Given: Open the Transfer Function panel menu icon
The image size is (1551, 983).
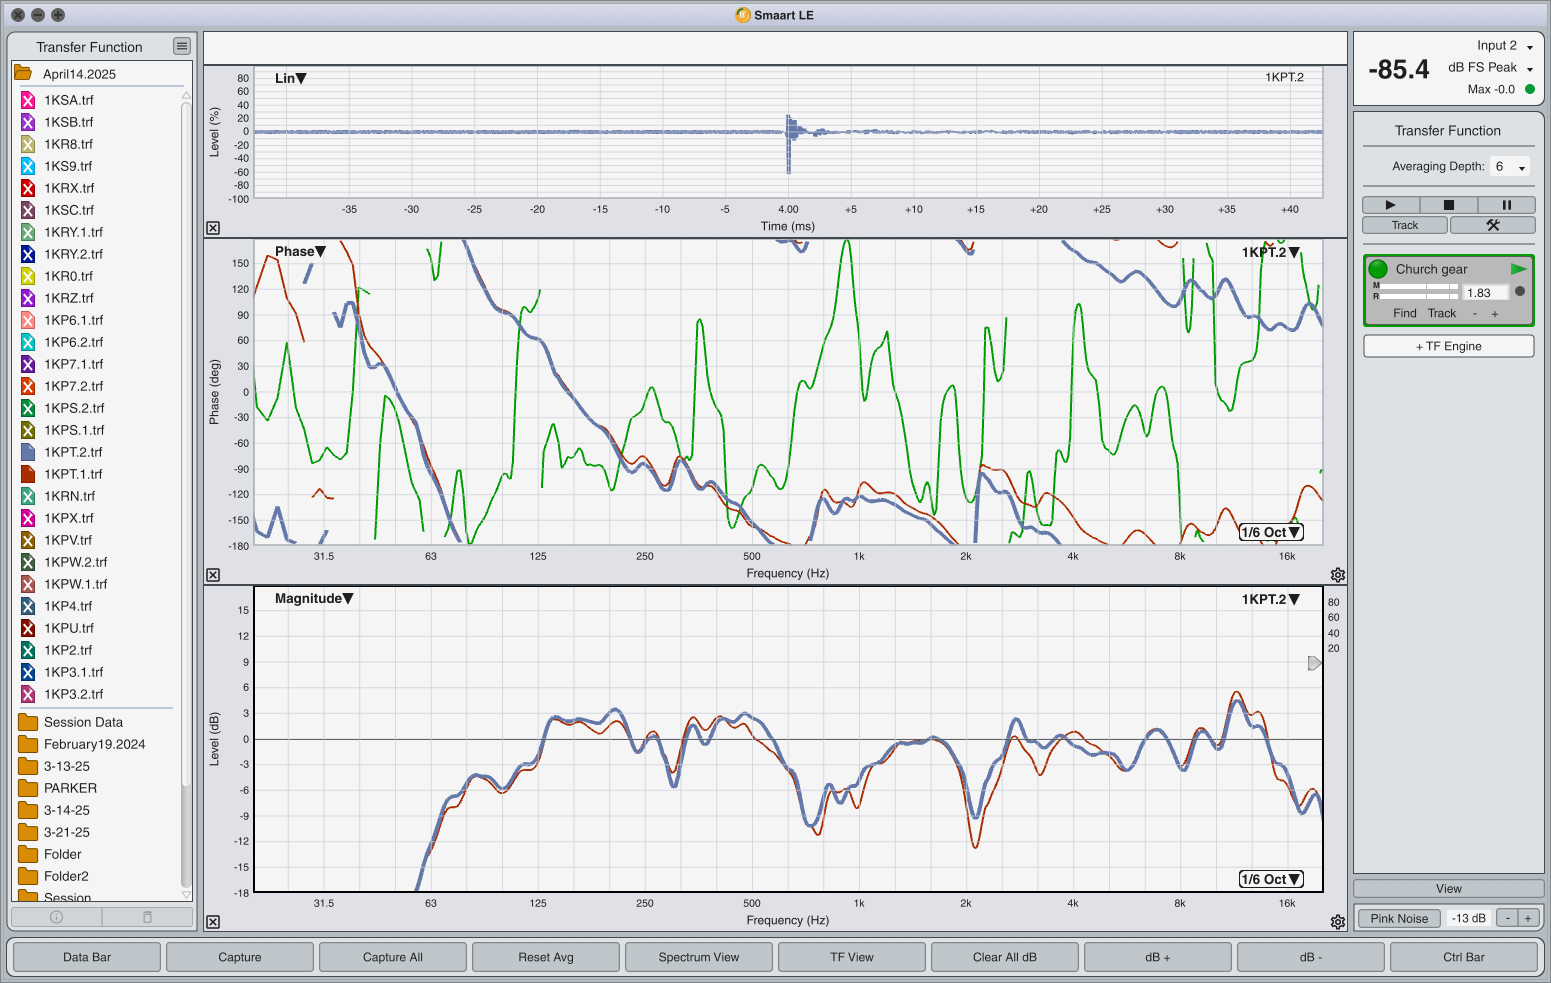Looking at the screenshot, I should (181, 46).
